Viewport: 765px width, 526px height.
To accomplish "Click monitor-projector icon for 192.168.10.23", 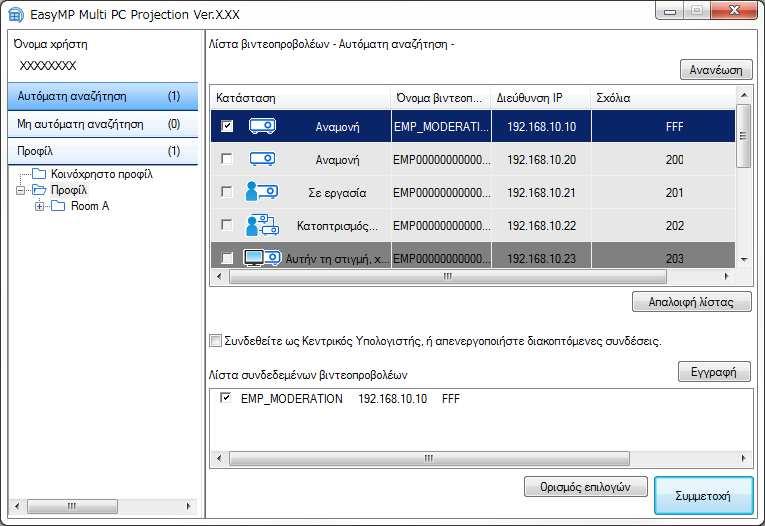I will click(x=262, y=257).
